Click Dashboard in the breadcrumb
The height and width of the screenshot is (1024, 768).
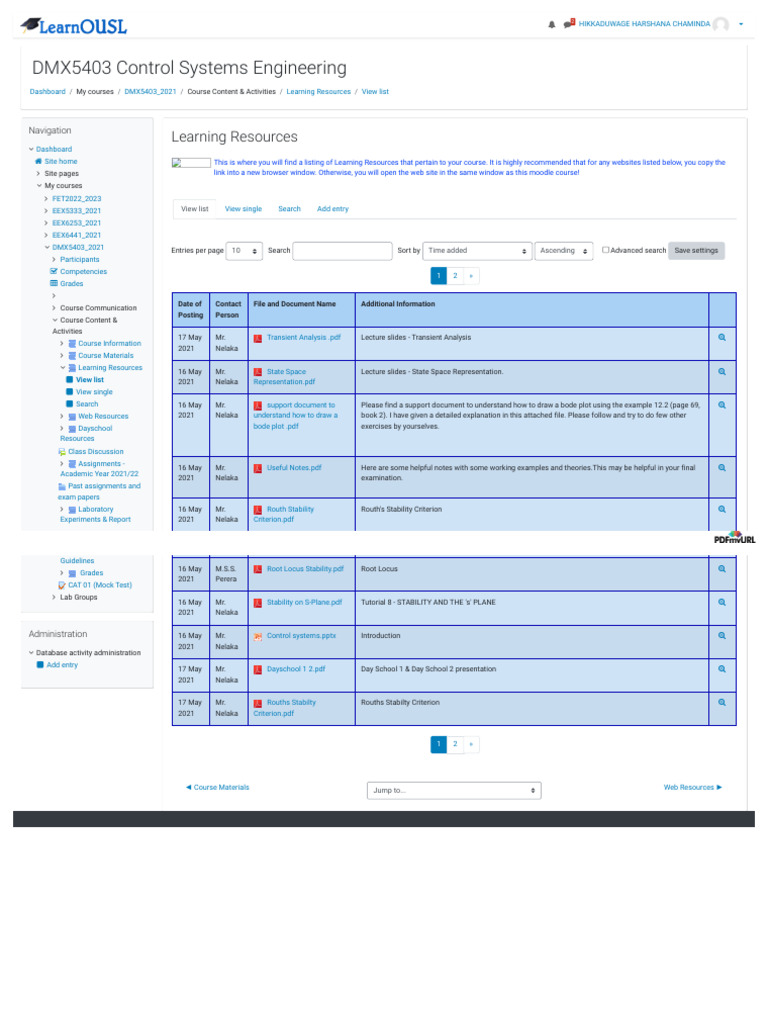[x=48, y=91]
